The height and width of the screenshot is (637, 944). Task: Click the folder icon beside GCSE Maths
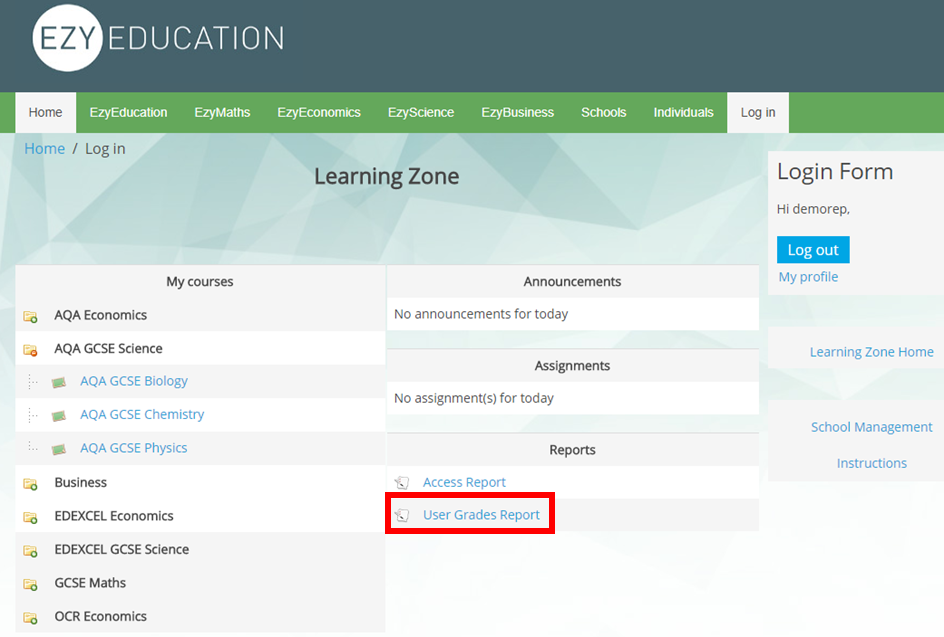point(30,584)
